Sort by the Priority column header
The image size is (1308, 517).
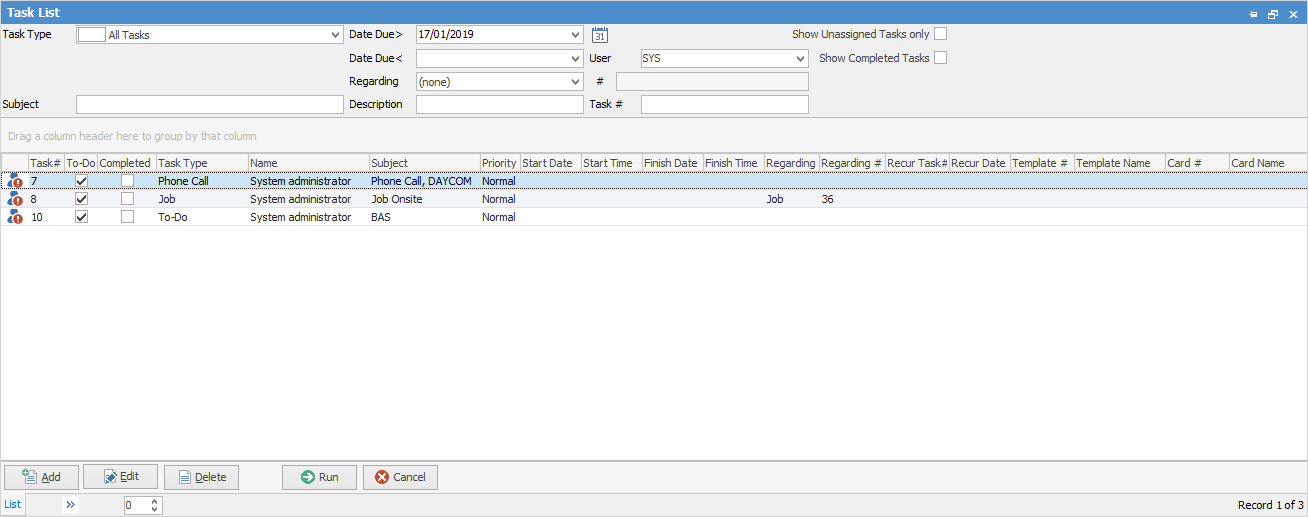pyautogui.click(x=499, y=163)
